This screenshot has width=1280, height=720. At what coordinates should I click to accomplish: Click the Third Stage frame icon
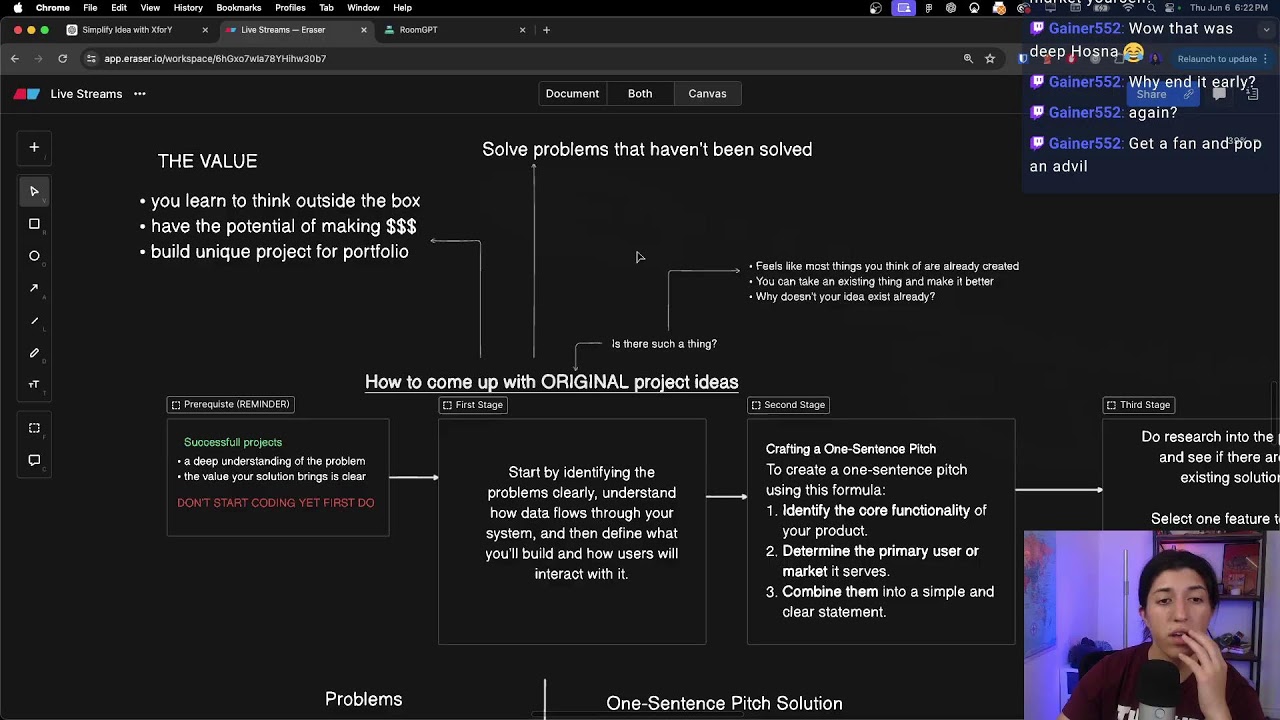[1111, 405]
